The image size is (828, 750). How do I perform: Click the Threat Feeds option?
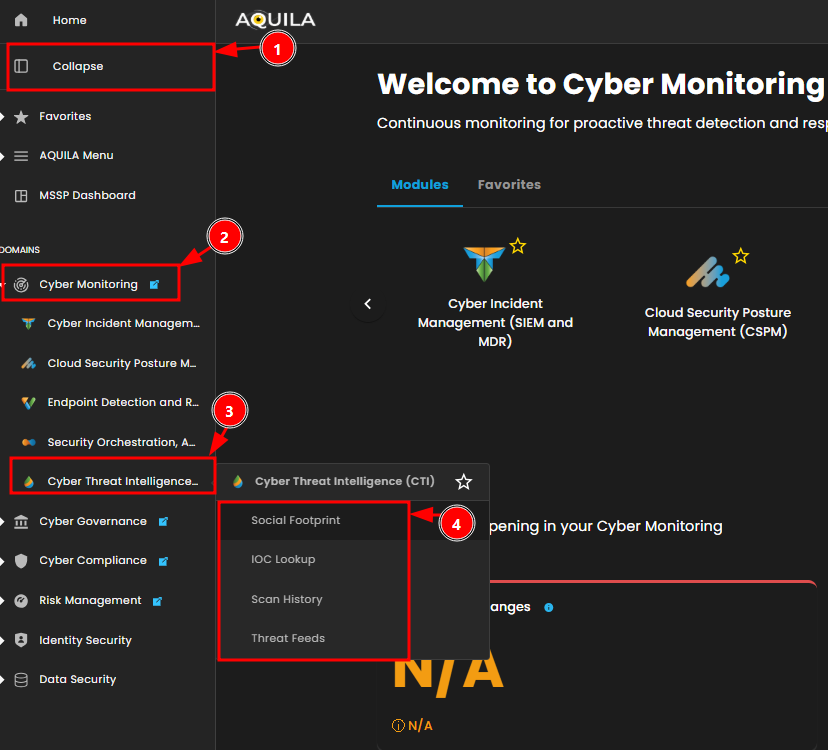(x=288, y=638)
